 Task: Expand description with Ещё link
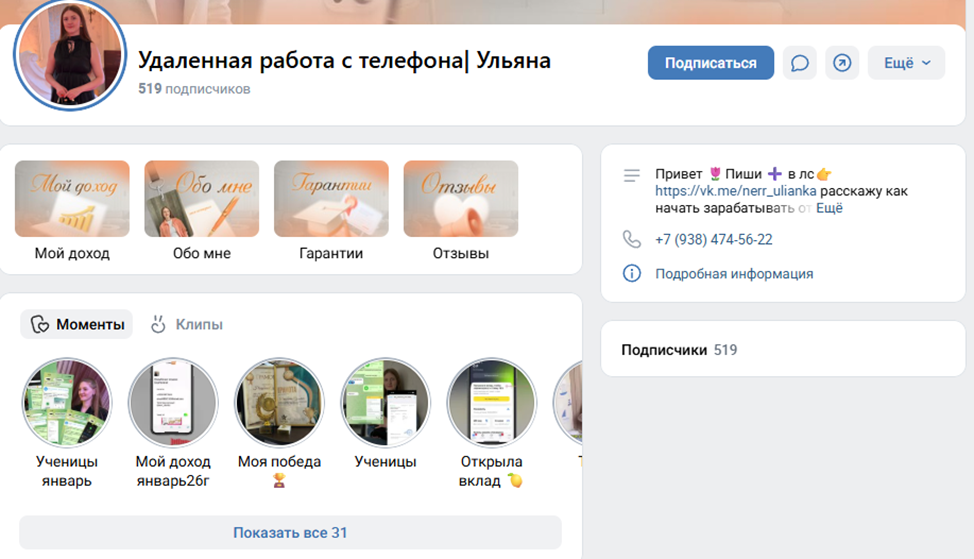pyautogui.click(x=829, y=208)
